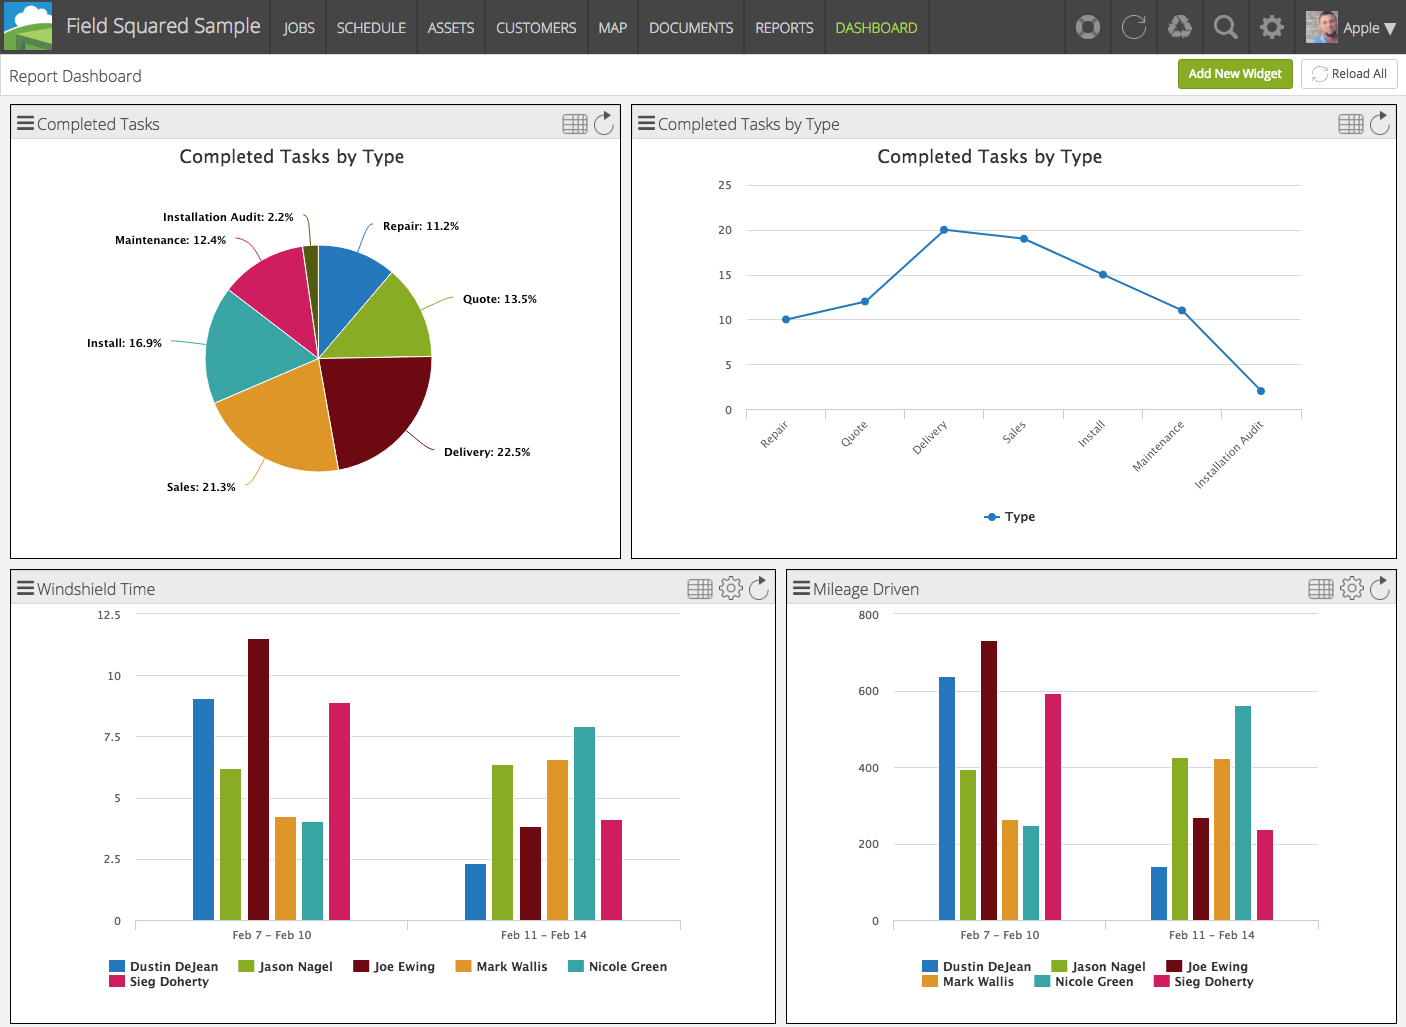Viewport: 1406px width, 1027px height.
Task: Click the Delivery slice of the pie chart
Action: [380, 405]
